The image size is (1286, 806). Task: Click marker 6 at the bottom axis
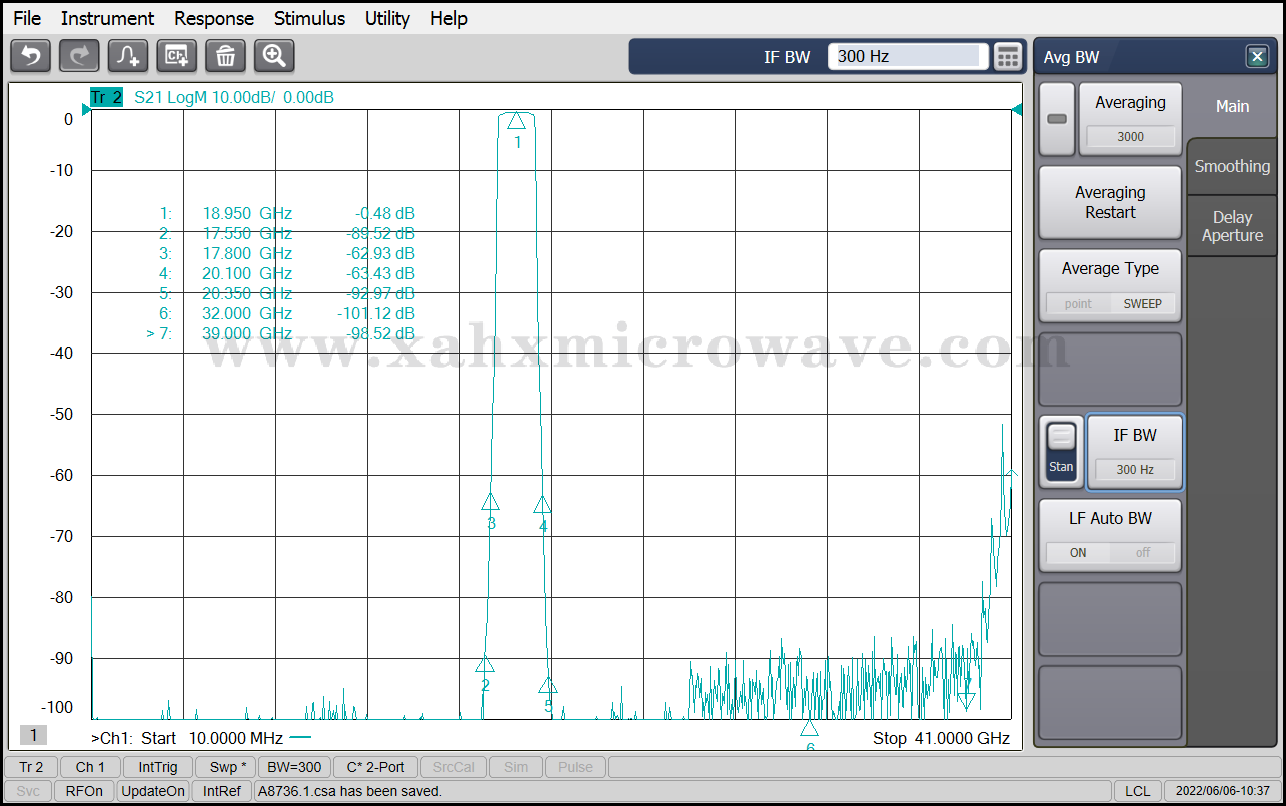pyautogui.click(x=809, y=728)
